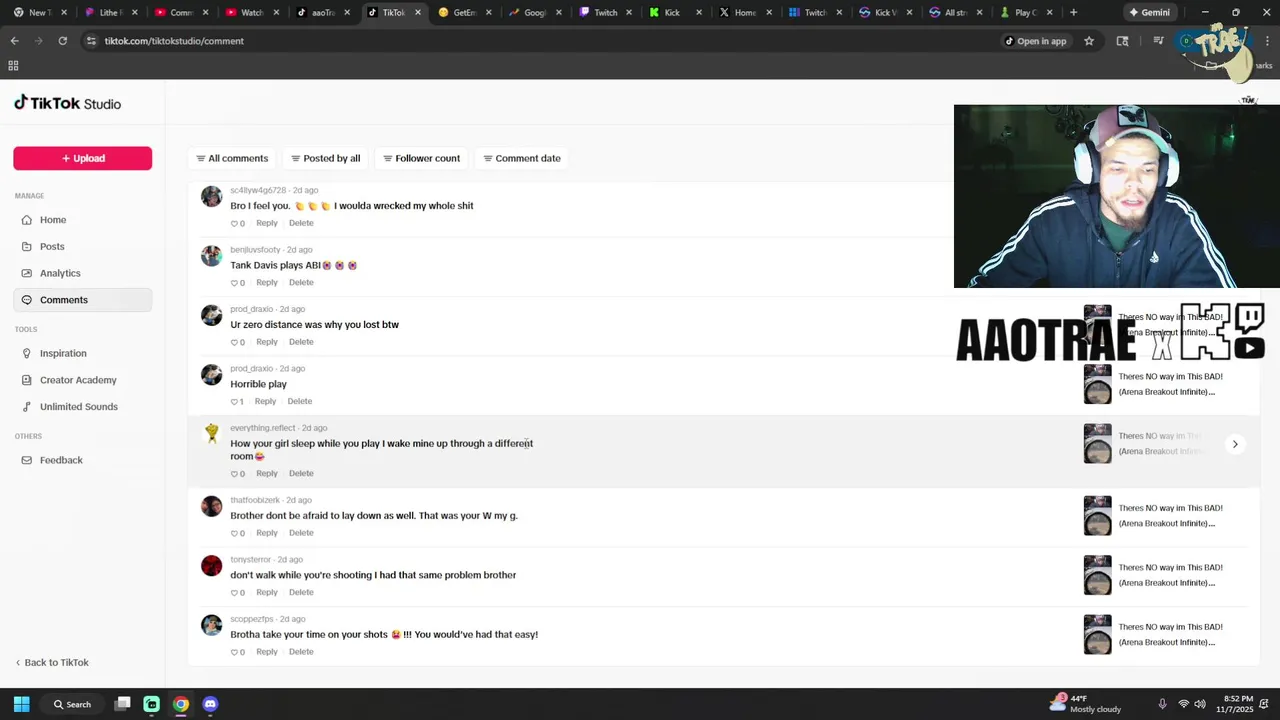Open thatfoobizerk profile avatar
The height and width of the screenshot is (720, 1280).
tap(211, 506)
